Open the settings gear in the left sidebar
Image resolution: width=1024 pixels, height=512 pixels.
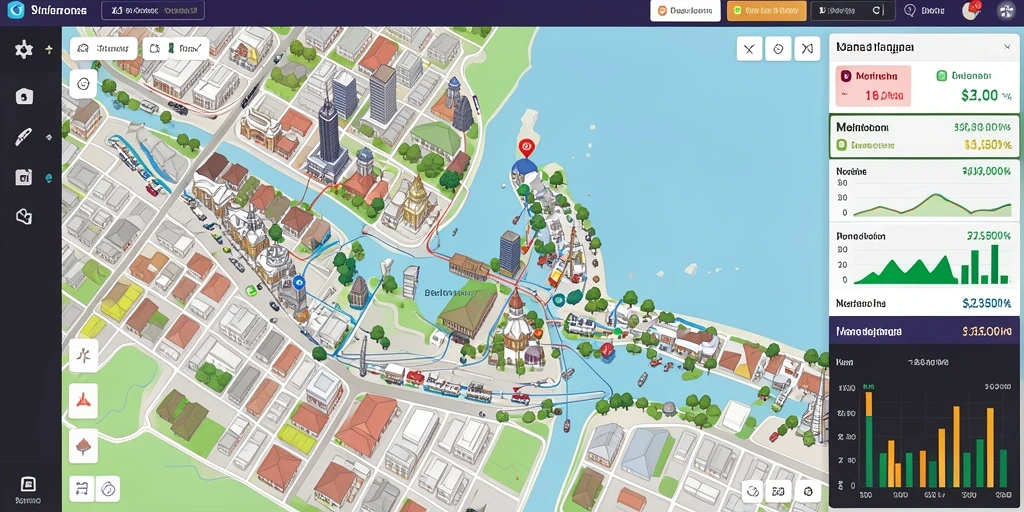[24, 50]
